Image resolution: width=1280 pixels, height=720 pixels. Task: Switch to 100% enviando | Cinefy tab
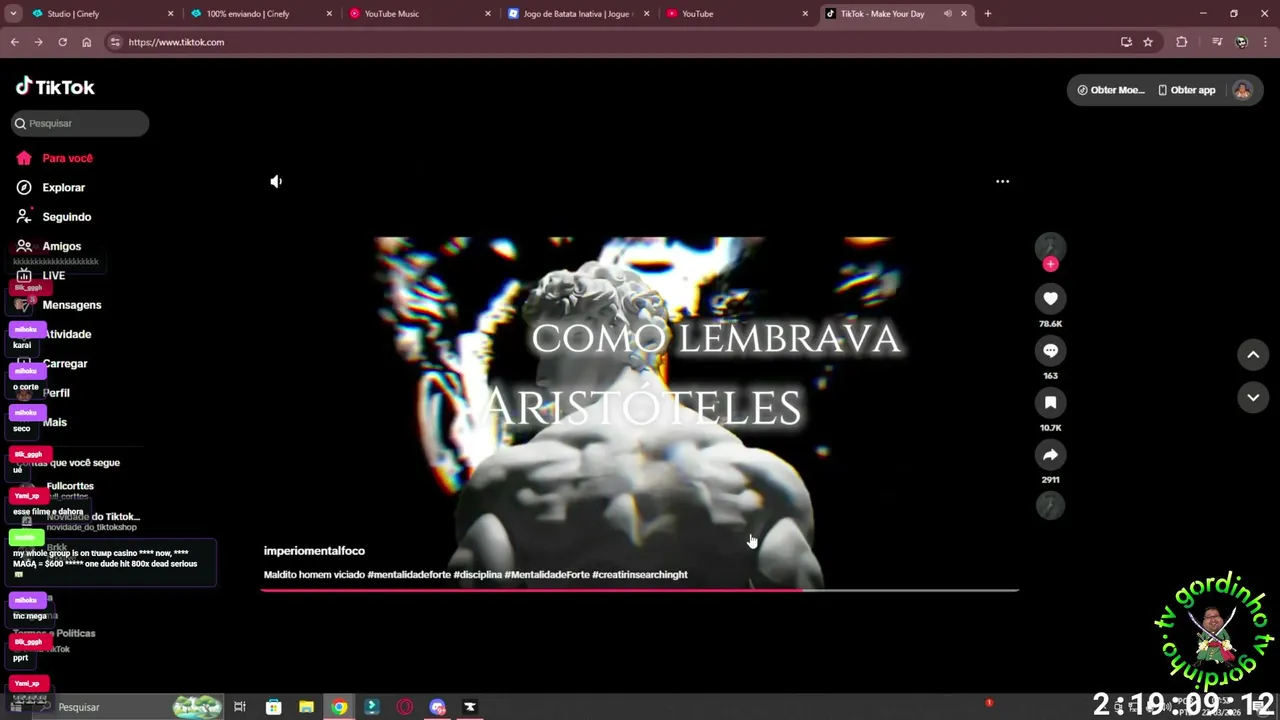point(261,14)
